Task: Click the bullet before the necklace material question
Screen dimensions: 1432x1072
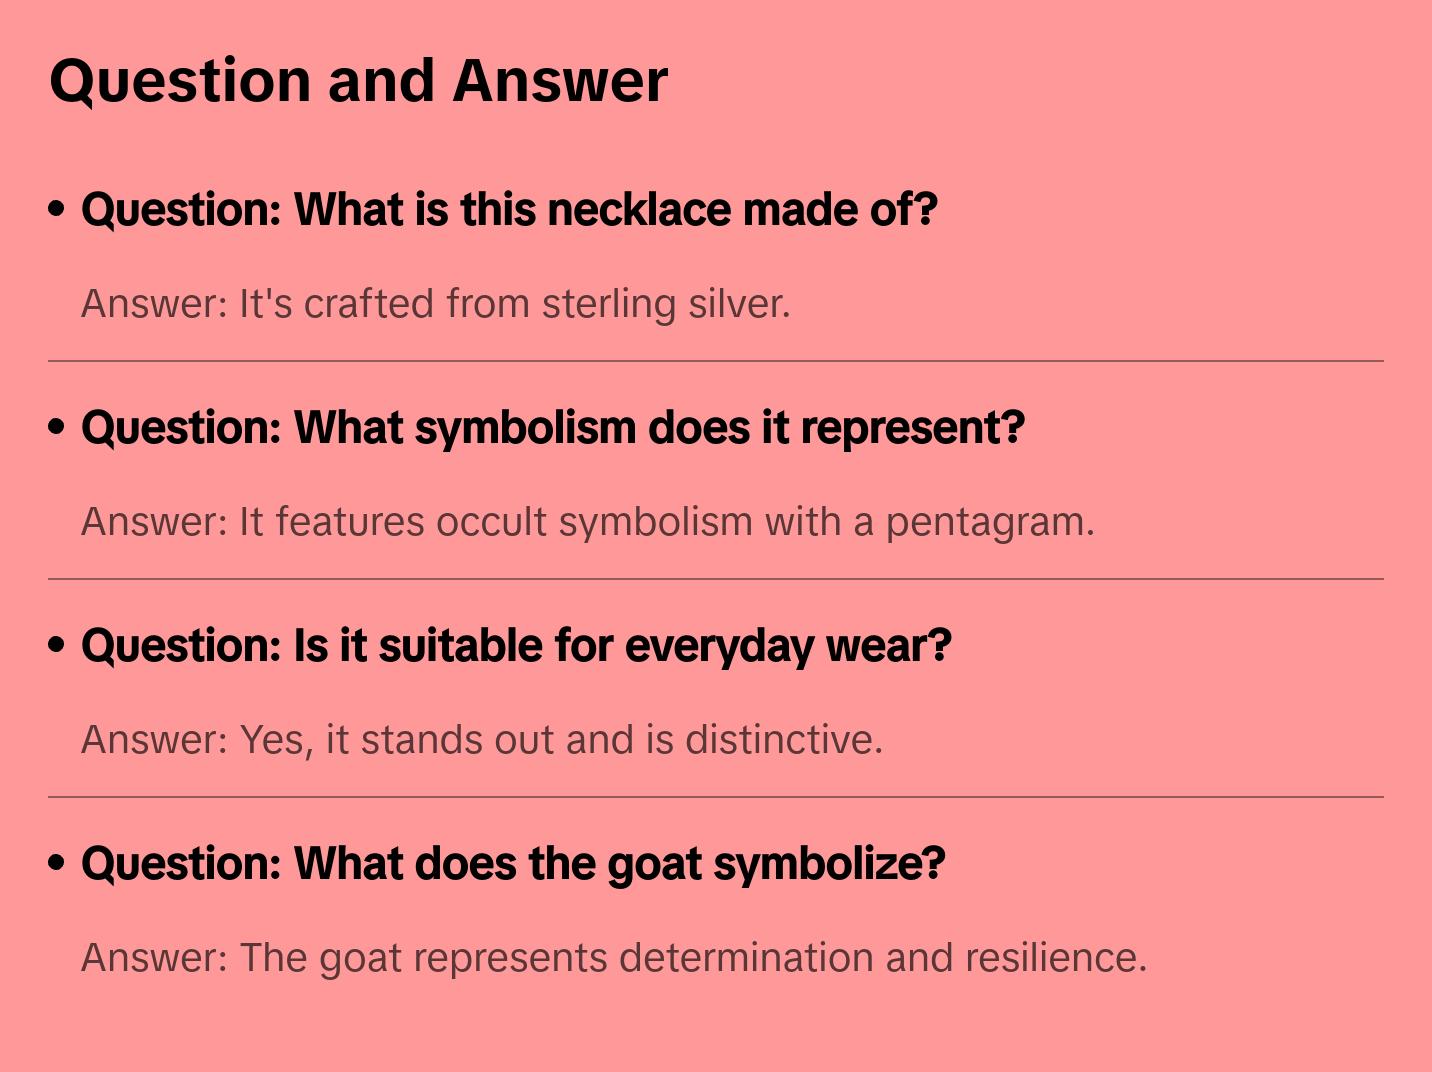Action: [57, 209]
